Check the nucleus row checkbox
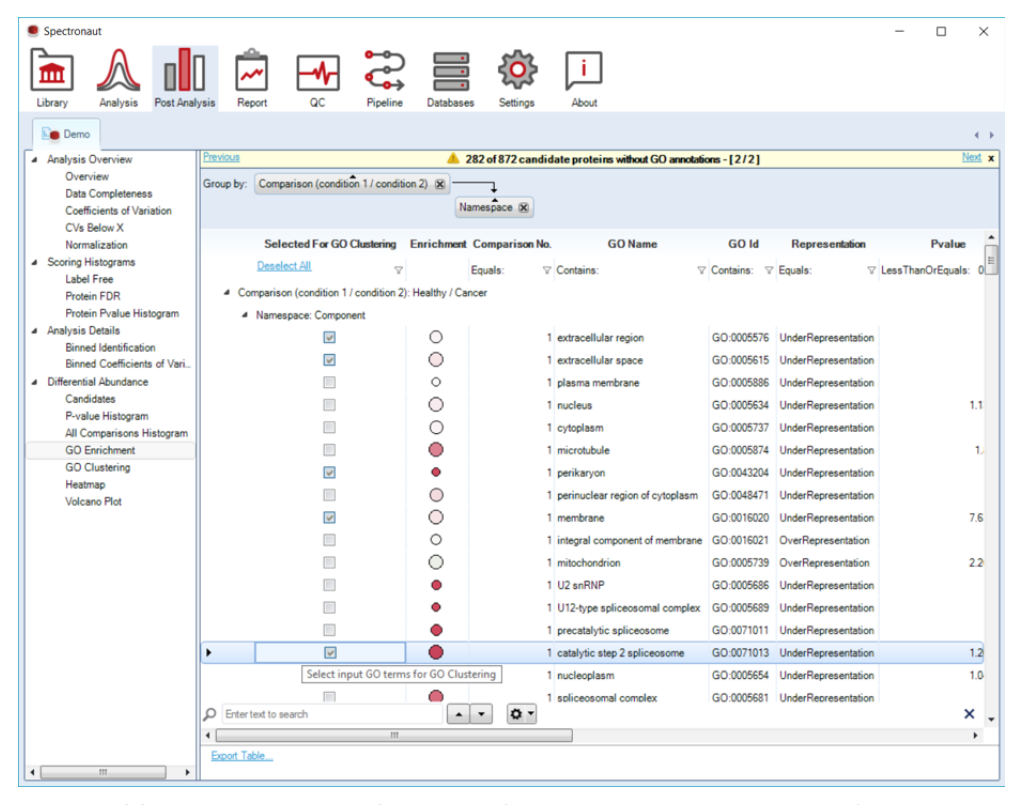The height and width of the screenshot is (805, 1023). (329, 405)
